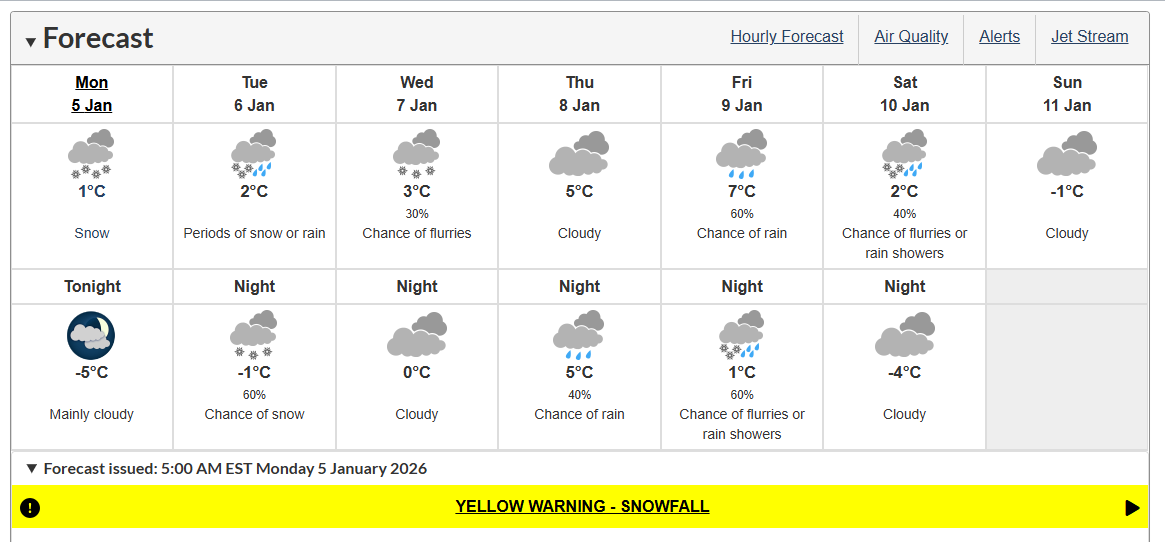Click Sunday's cloudy weather icon

[x=1067, y=153]
